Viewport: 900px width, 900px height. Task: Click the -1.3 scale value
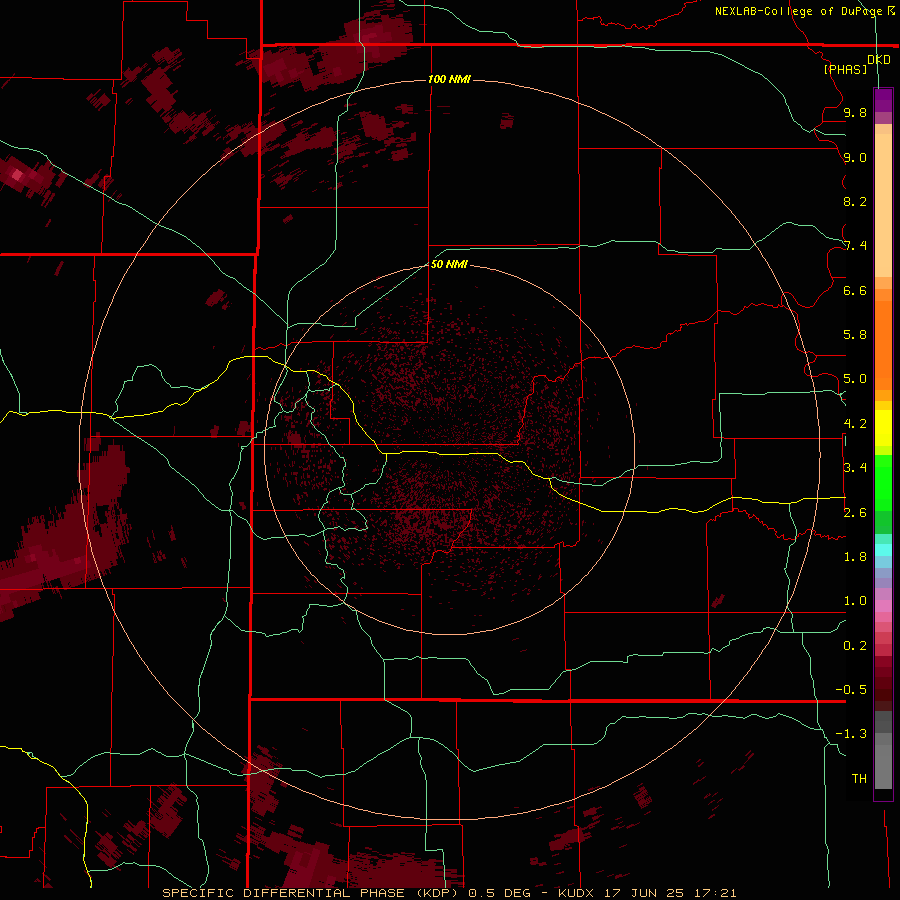(x=851, y=734)
